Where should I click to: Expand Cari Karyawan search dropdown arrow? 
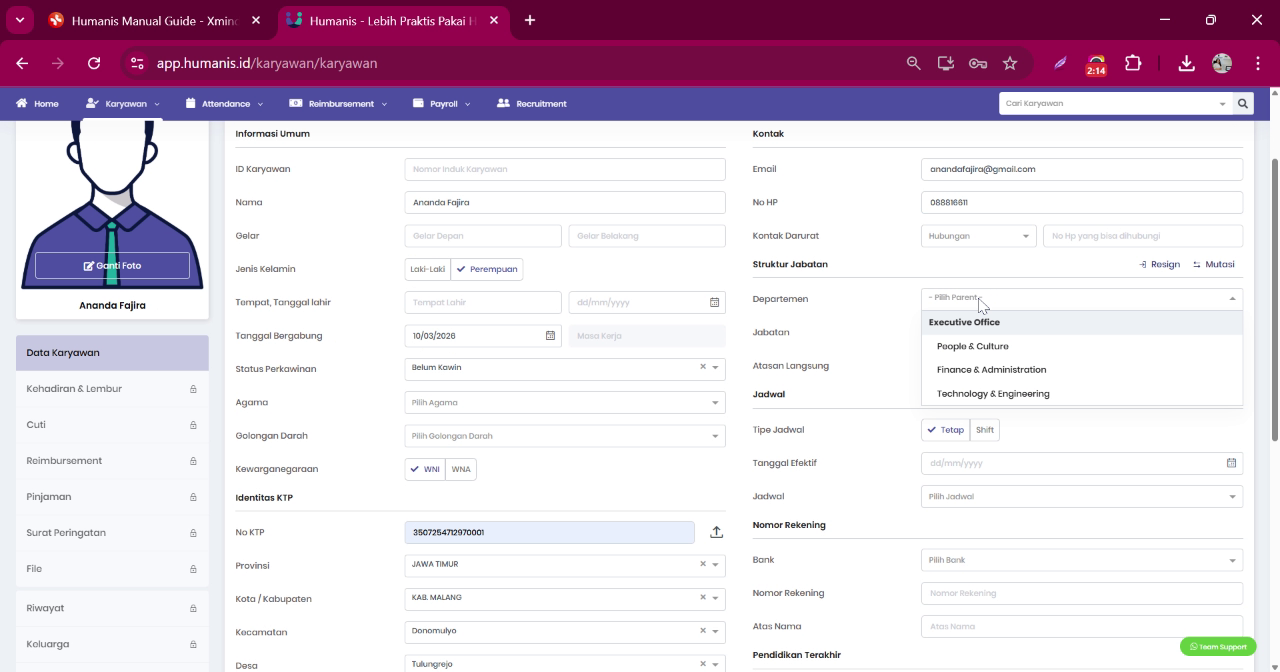tap(1222, 104)
